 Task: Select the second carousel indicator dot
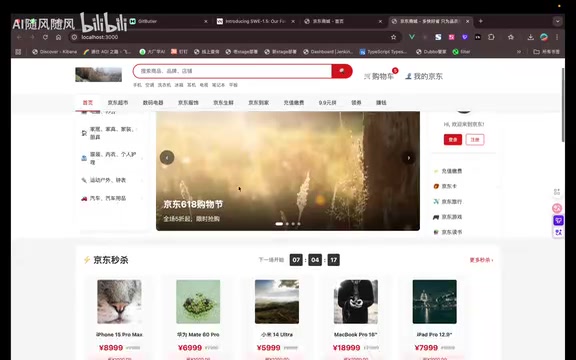coord(287,223)
